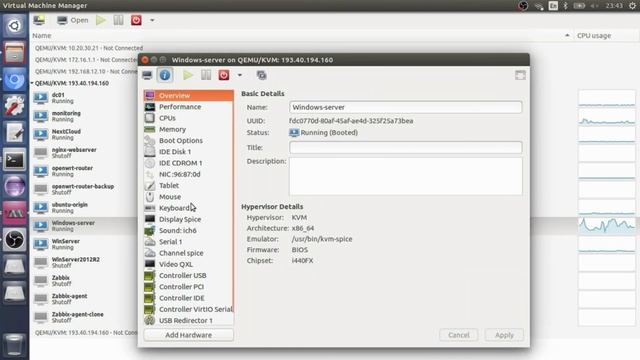Select openwrt-router-backup VM in list
Image resolution: width=640 pixels, height=360 pixels.
point(84,189)
